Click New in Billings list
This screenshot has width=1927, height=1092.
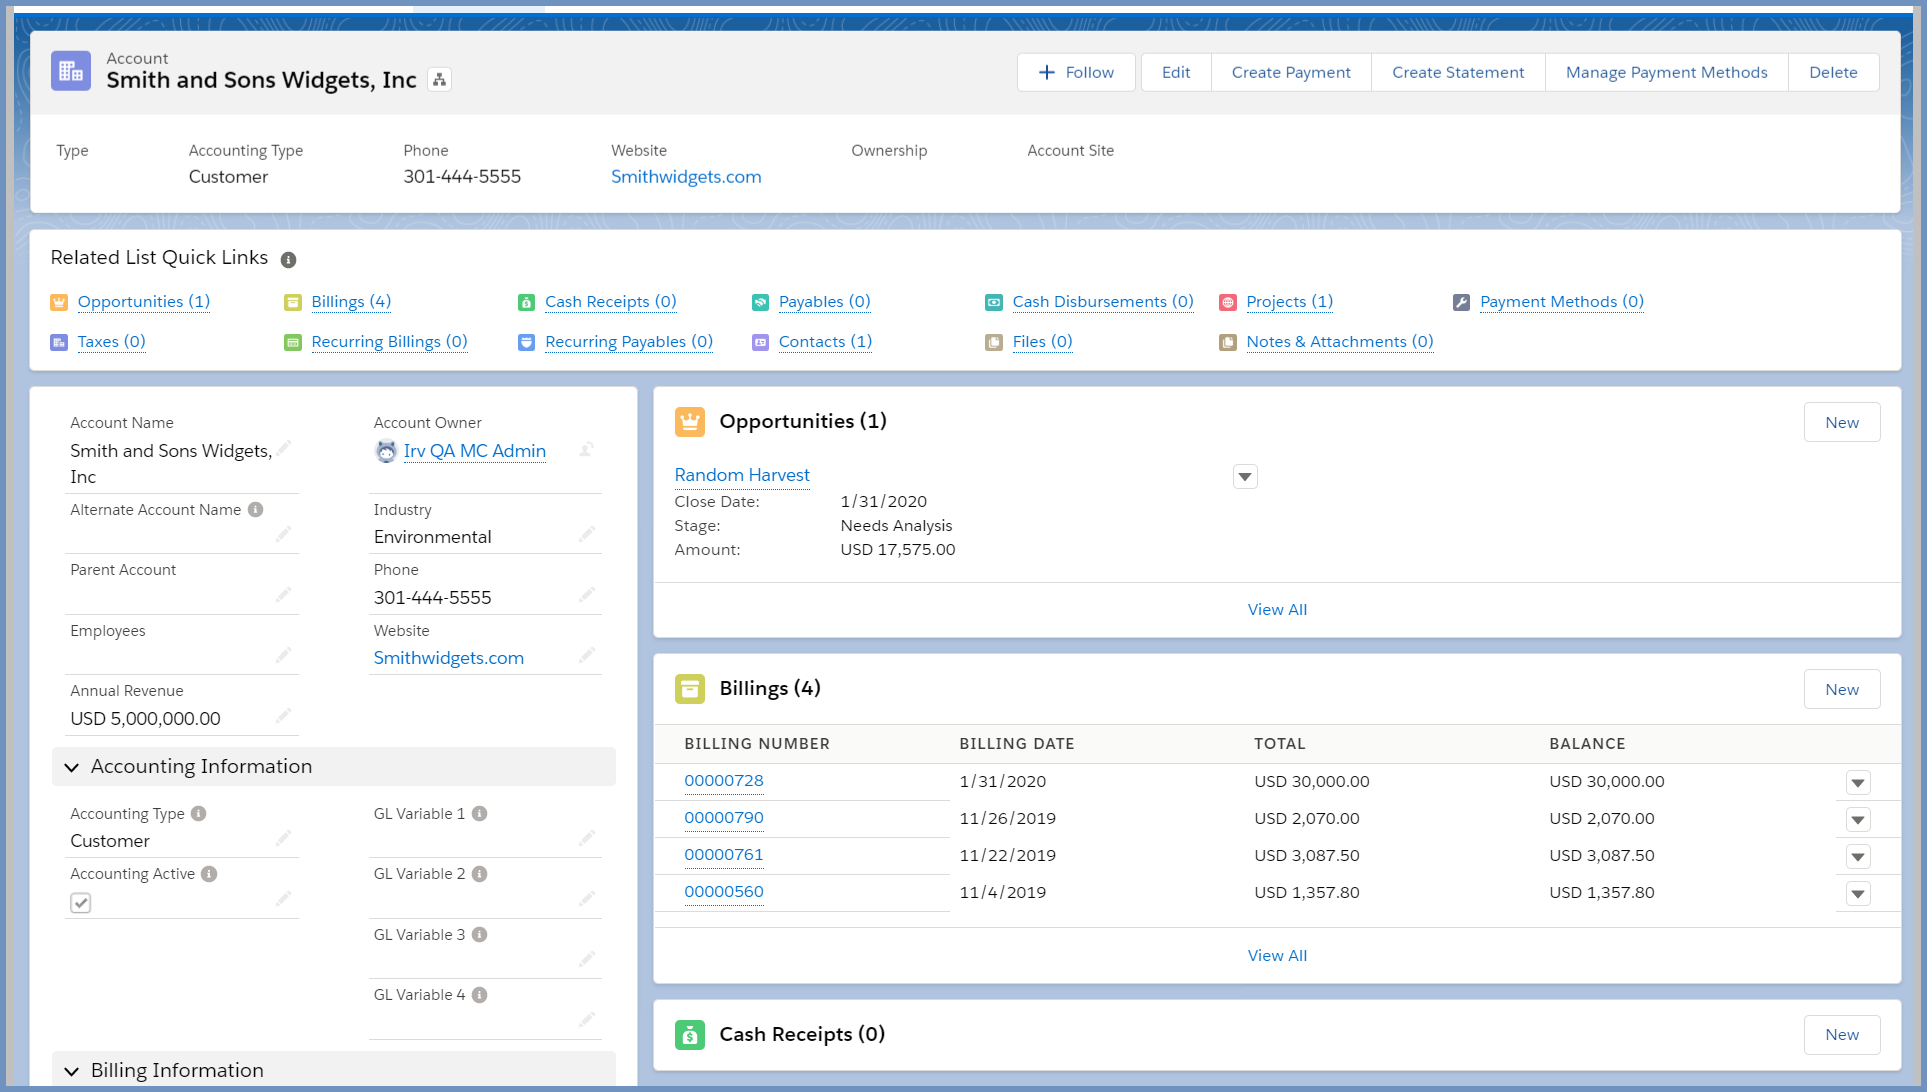1842,689
